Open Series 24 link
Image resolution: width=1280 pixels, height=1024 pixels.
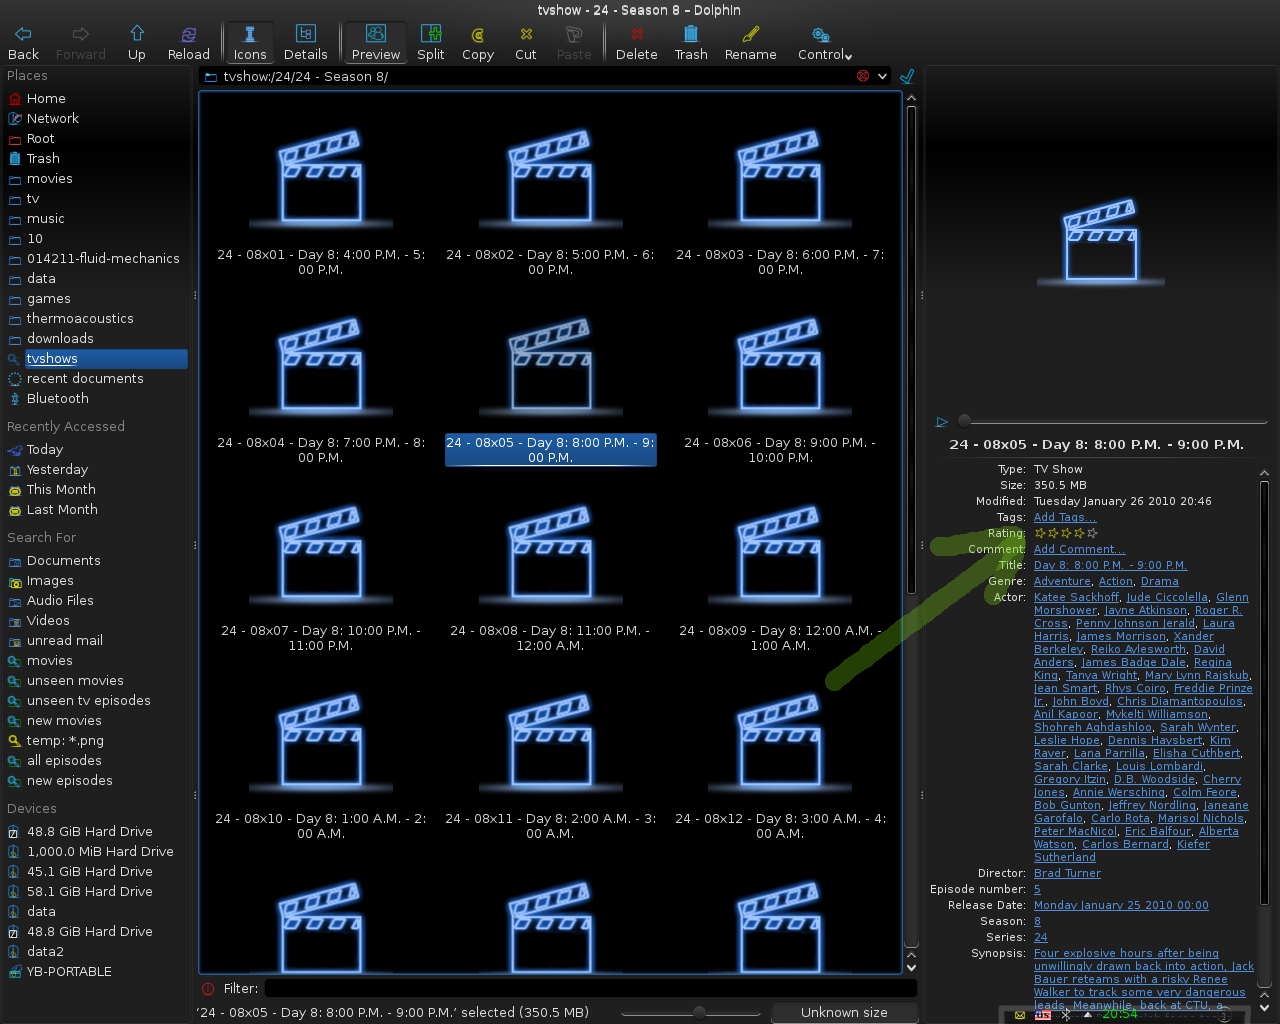click(1041, 937)
